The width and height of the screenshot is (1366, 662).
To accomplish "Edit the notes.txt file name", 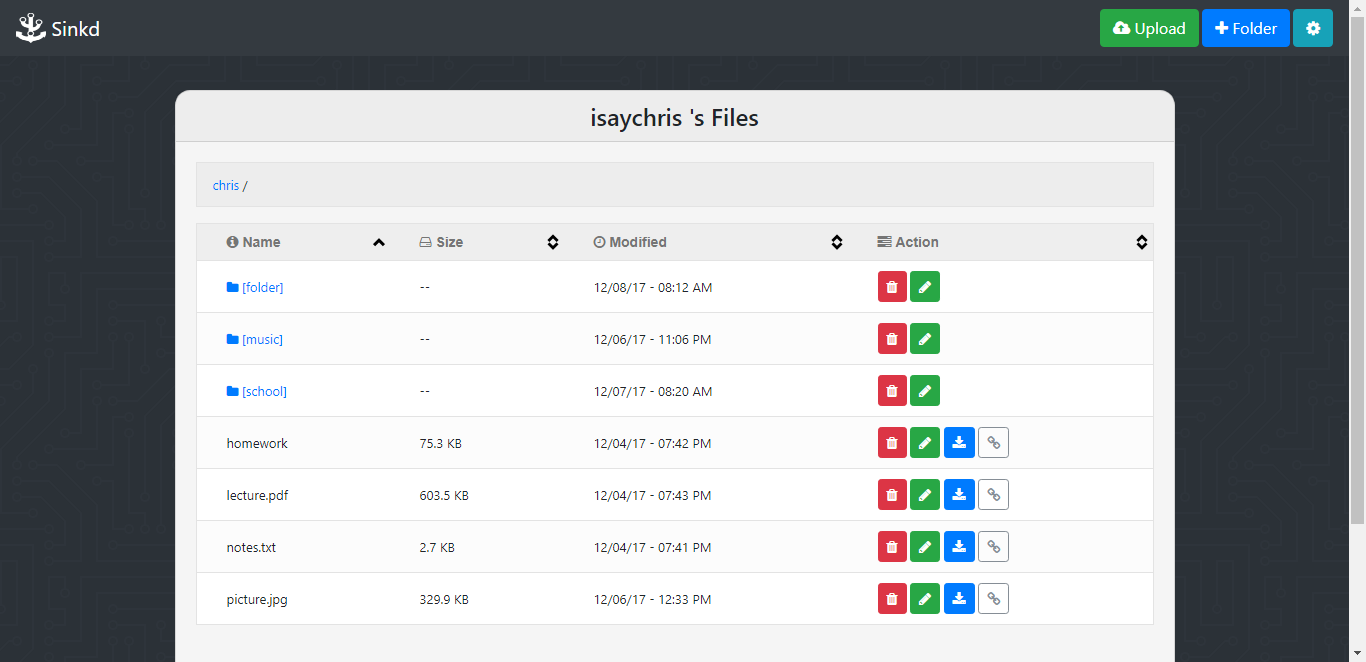I will coord(925,547).
